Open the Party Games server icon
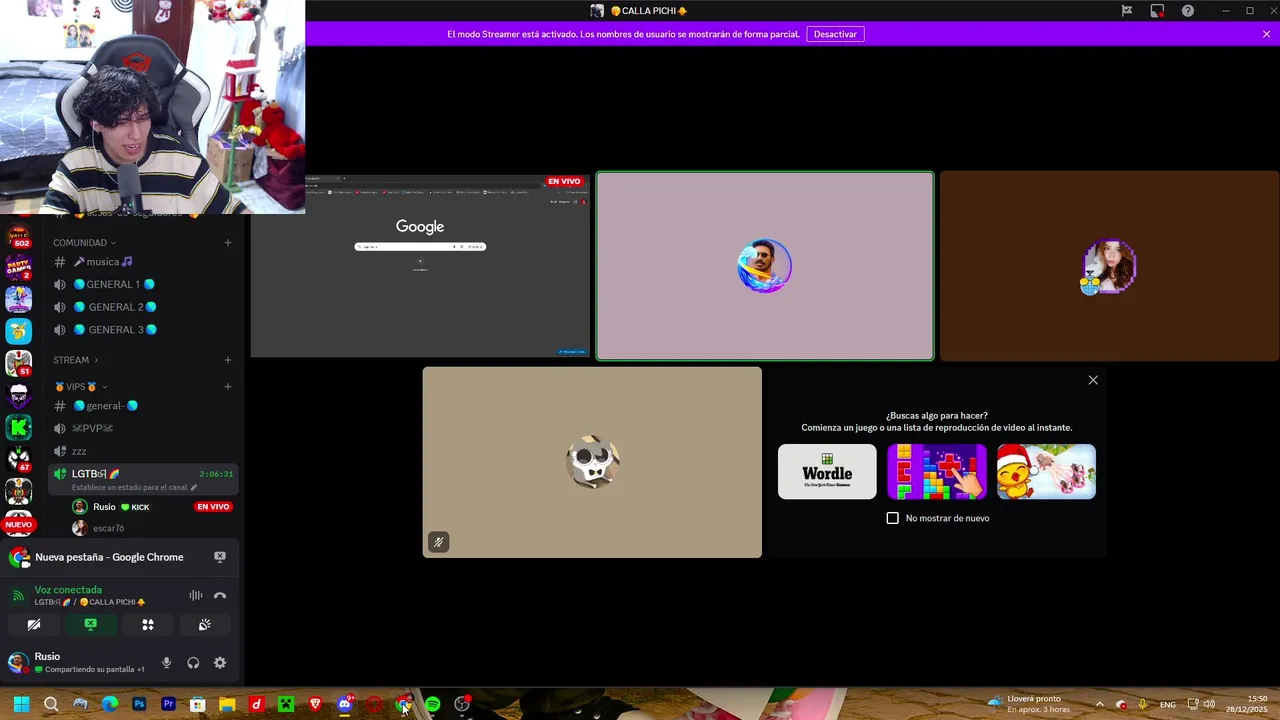This screenshot has width=1280, height=720. (19, 268)
